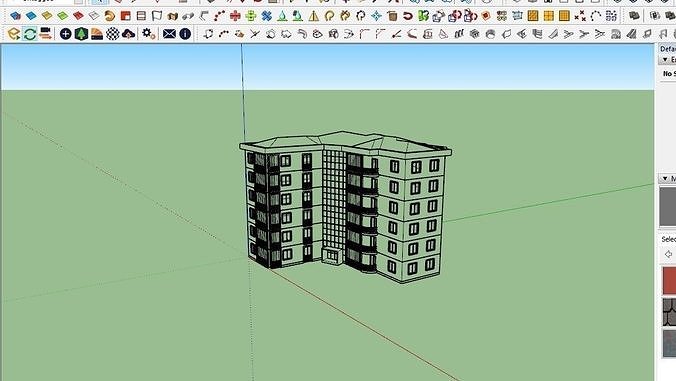Click the green puzzle piece icon

point(423,16)
